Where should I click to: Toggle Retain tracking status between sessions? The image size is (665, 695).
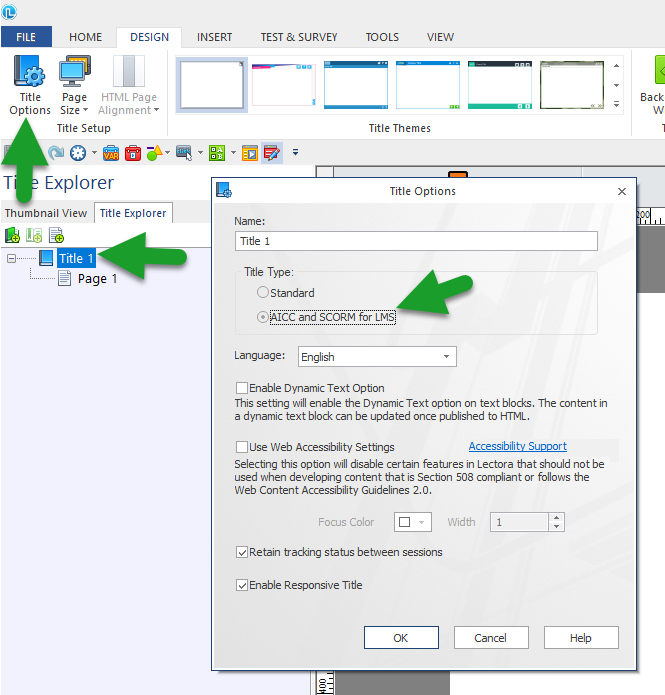pos(242,552)
